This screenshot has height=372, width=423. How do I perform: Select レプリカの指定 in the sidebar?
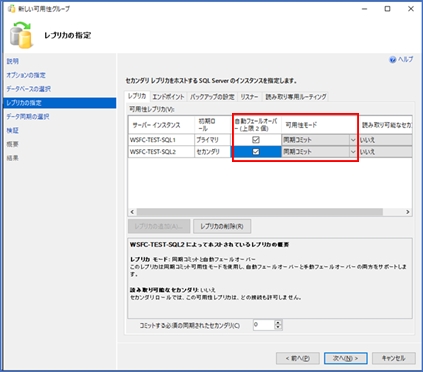pos(60,103)
